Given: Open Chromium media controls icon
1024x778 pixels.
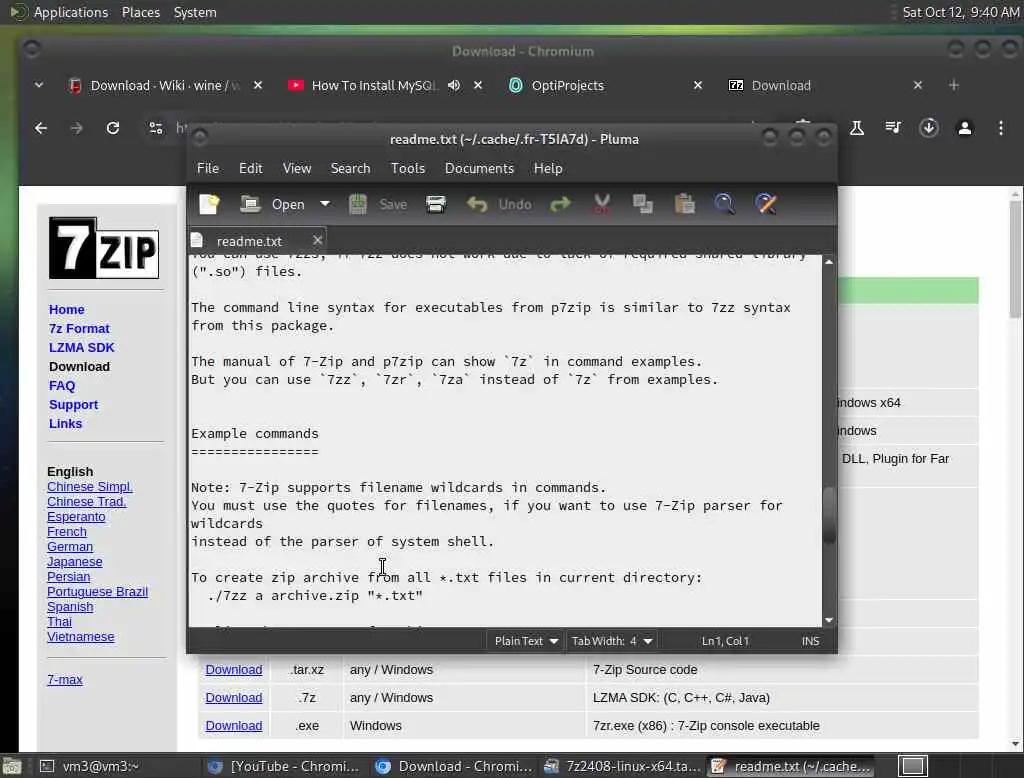Looking at the screenshot, I should click(893, 128).
